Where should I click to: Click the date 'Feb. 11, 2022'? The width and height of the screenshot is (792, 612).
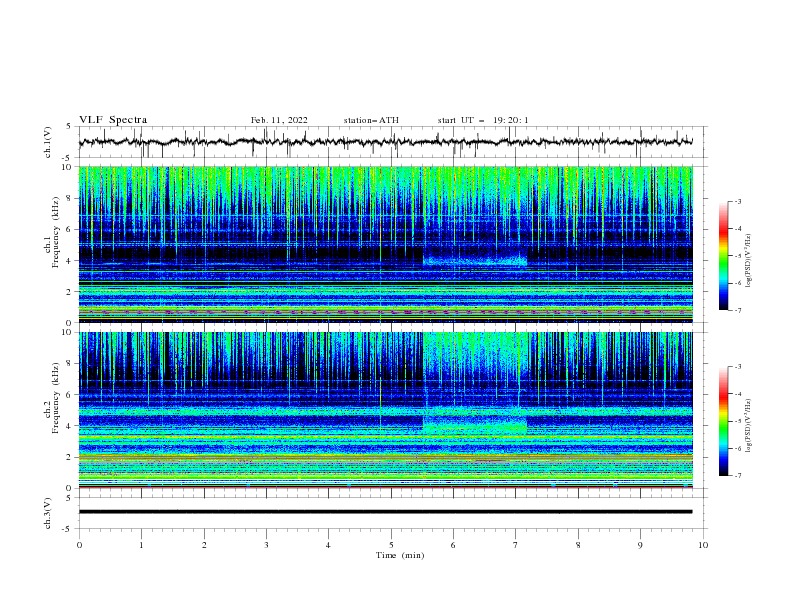pos(279,120)
